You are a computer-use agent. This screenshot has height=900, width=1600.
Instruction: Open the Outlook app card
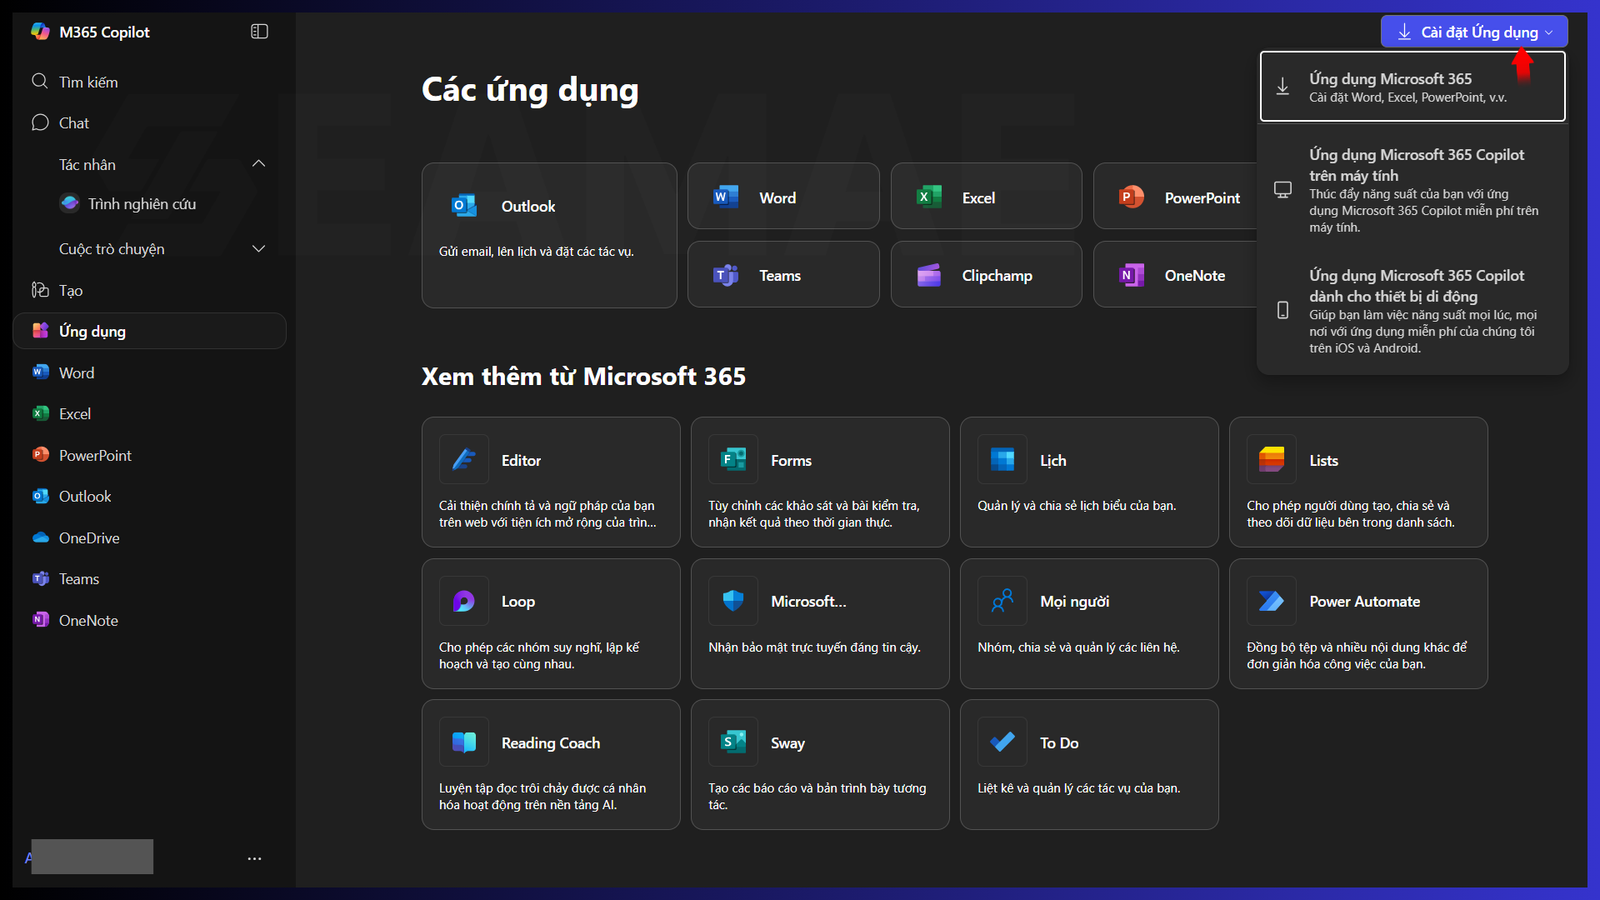(x=549, y=235)
